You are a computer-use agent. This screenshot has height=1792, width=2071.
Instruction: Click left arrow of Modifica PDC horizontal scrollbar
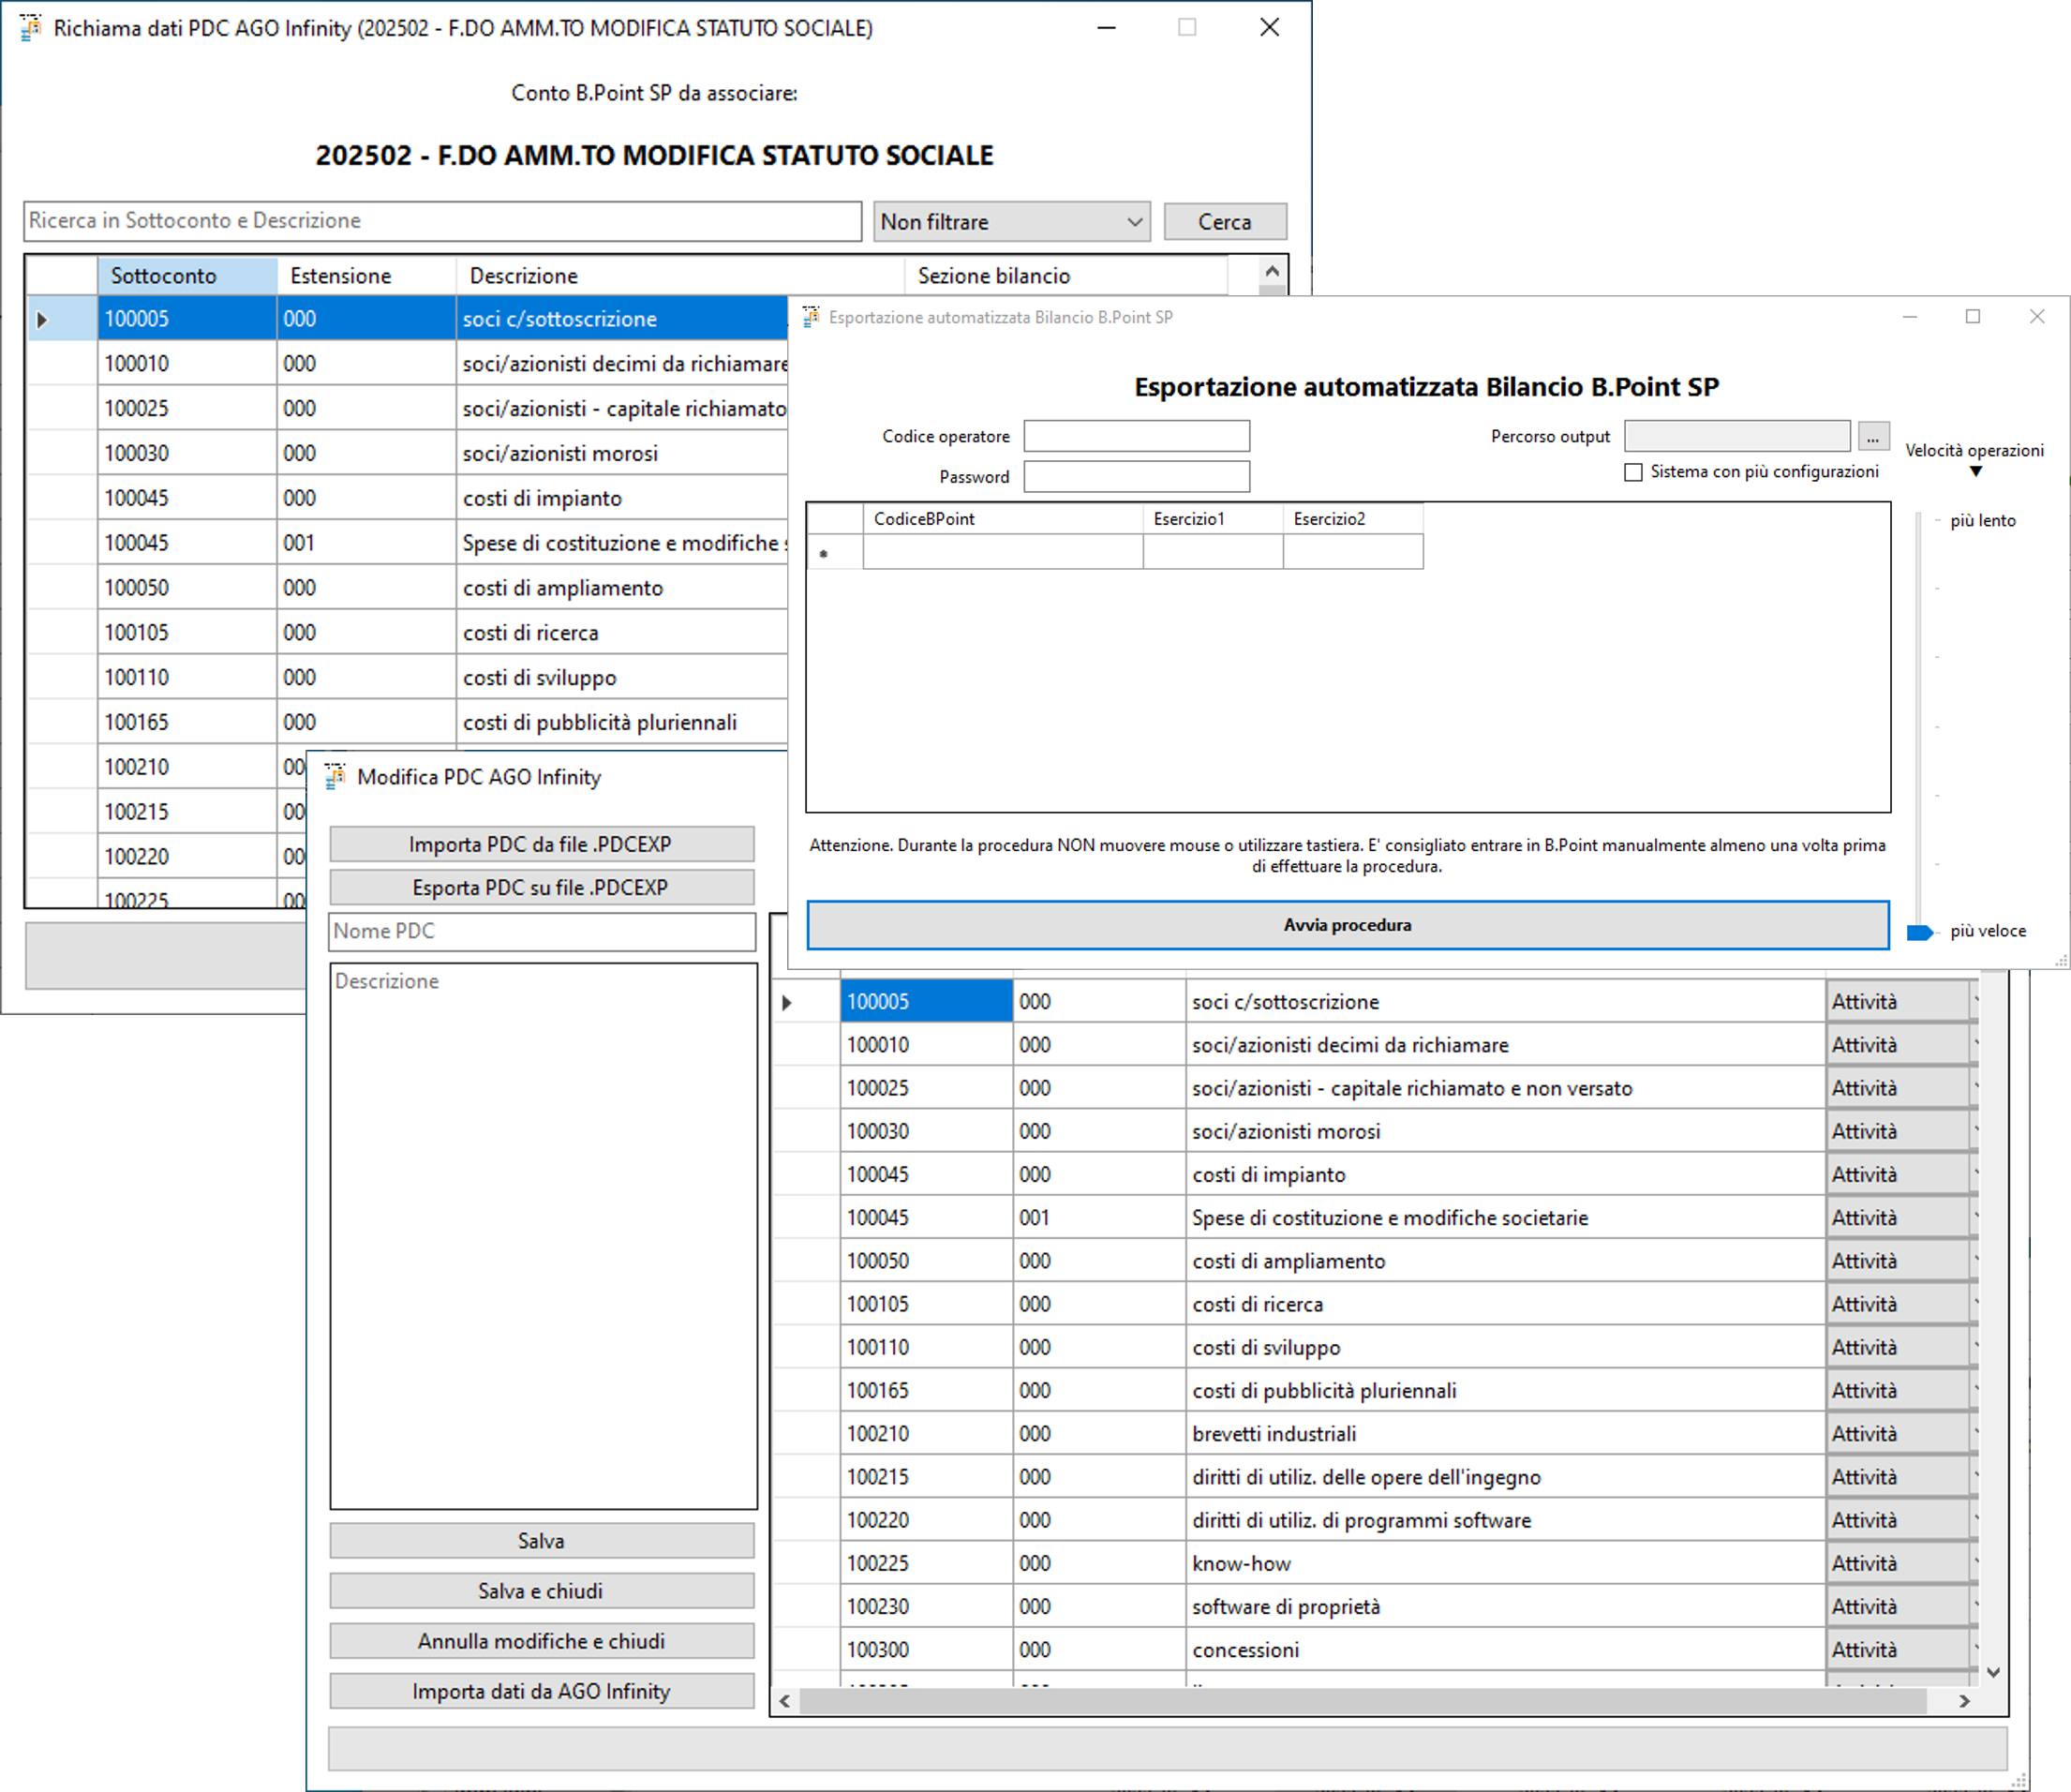pyautogui.click(x=785, y=1701)
